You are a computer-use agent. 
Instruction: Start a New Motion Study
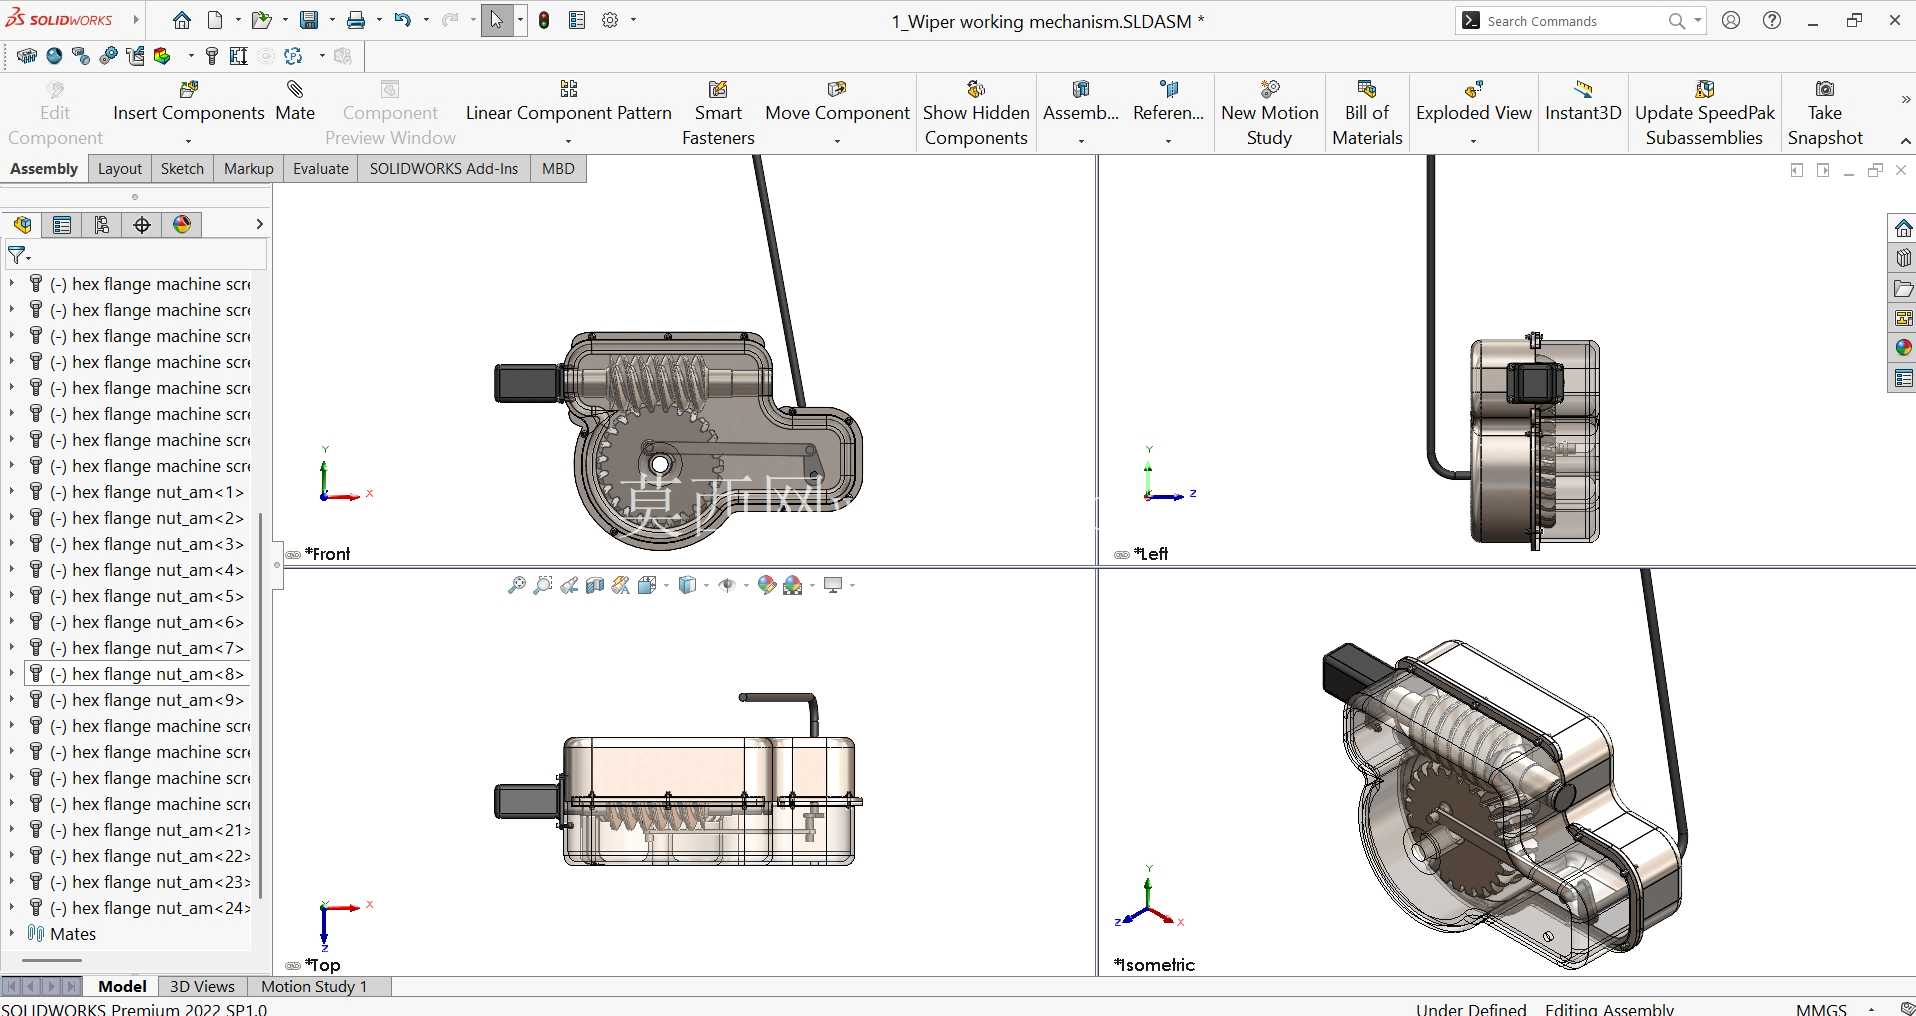(1270, 113)
